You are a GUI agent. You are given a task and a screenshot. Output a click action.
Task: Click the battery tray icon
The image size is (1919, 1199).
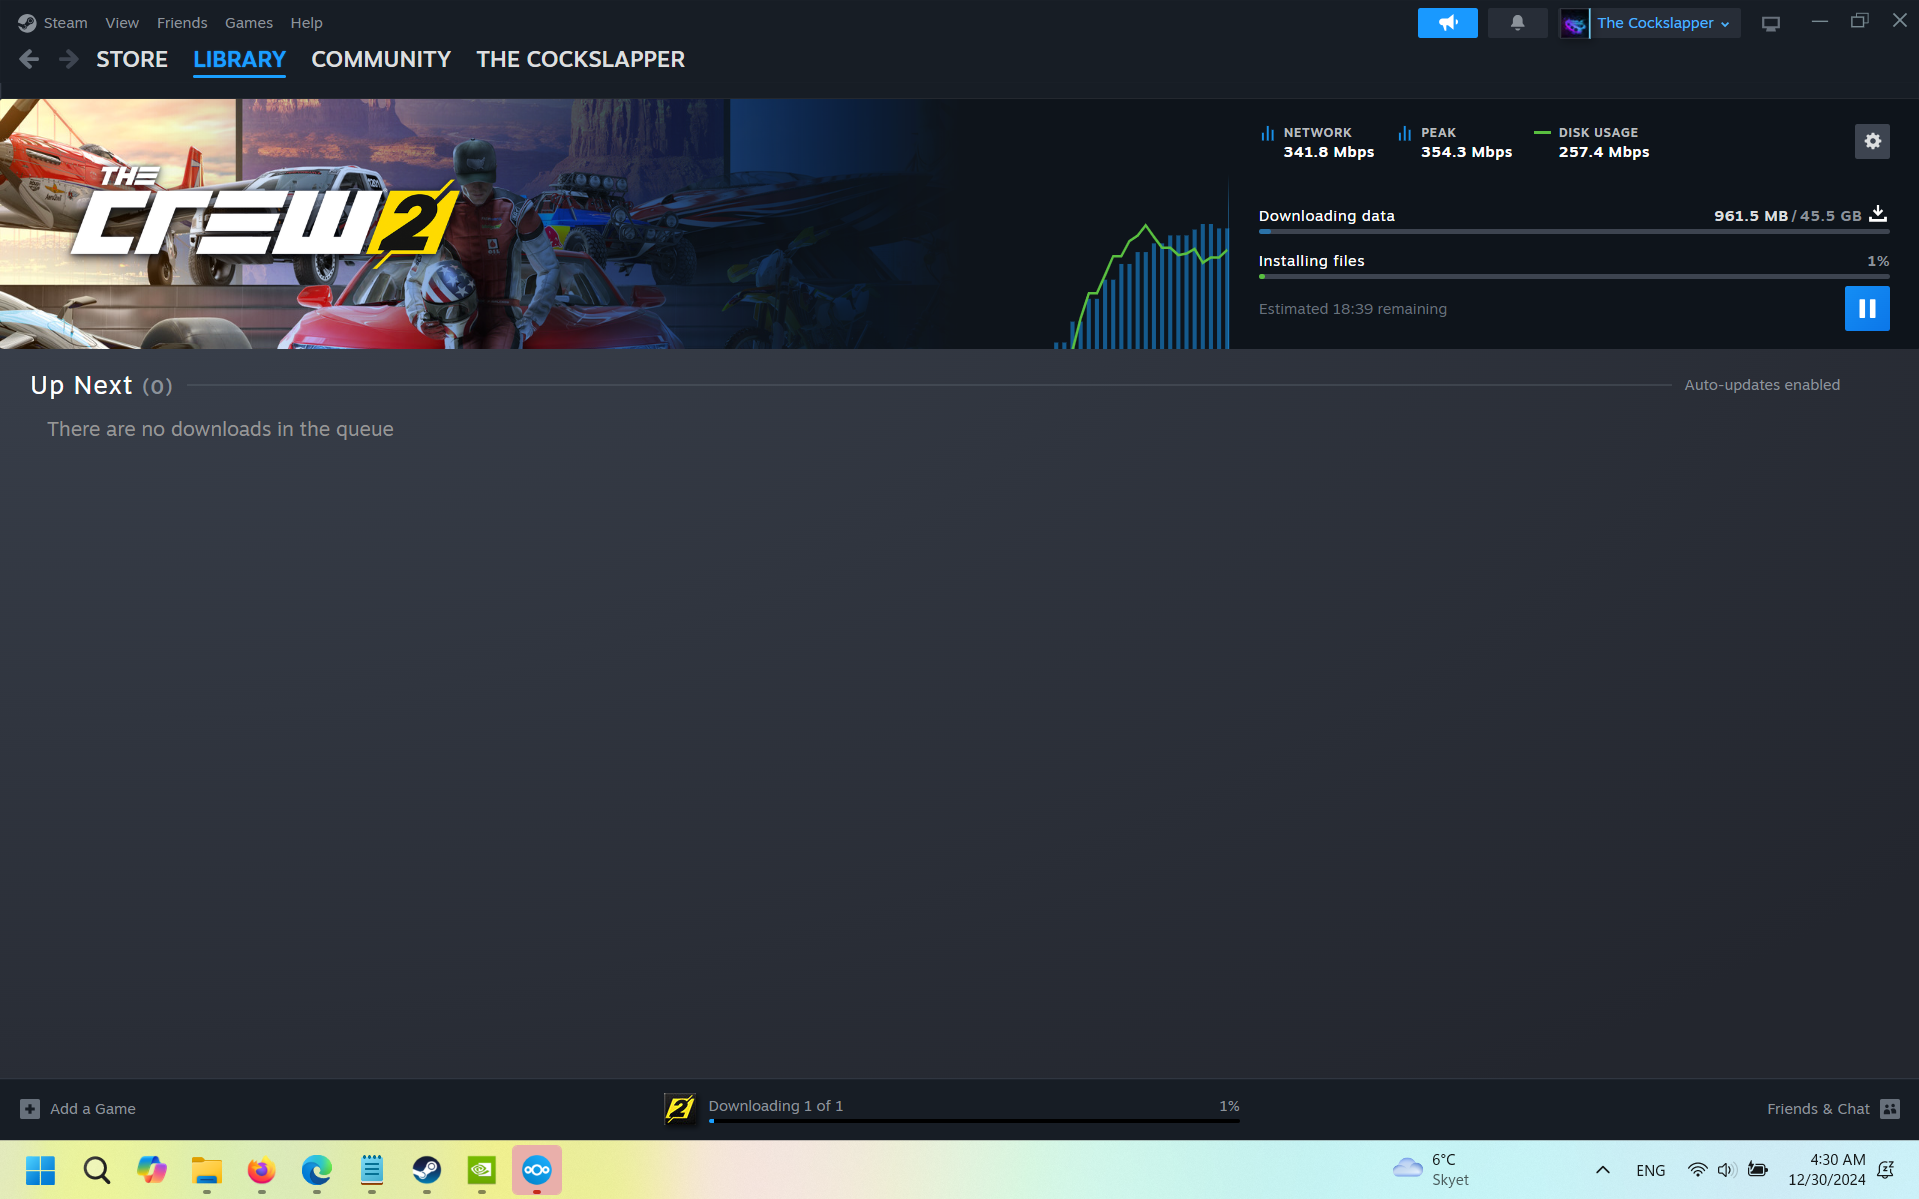1758,1170
